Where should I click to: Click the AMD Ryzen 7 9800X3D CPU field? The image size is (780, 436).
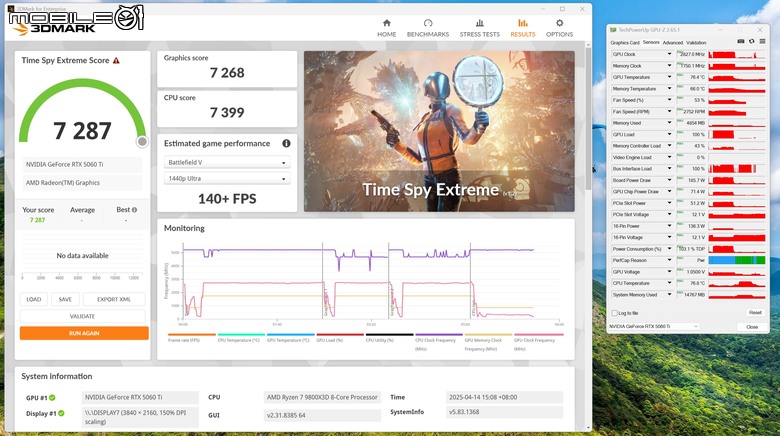coord(322,398)
